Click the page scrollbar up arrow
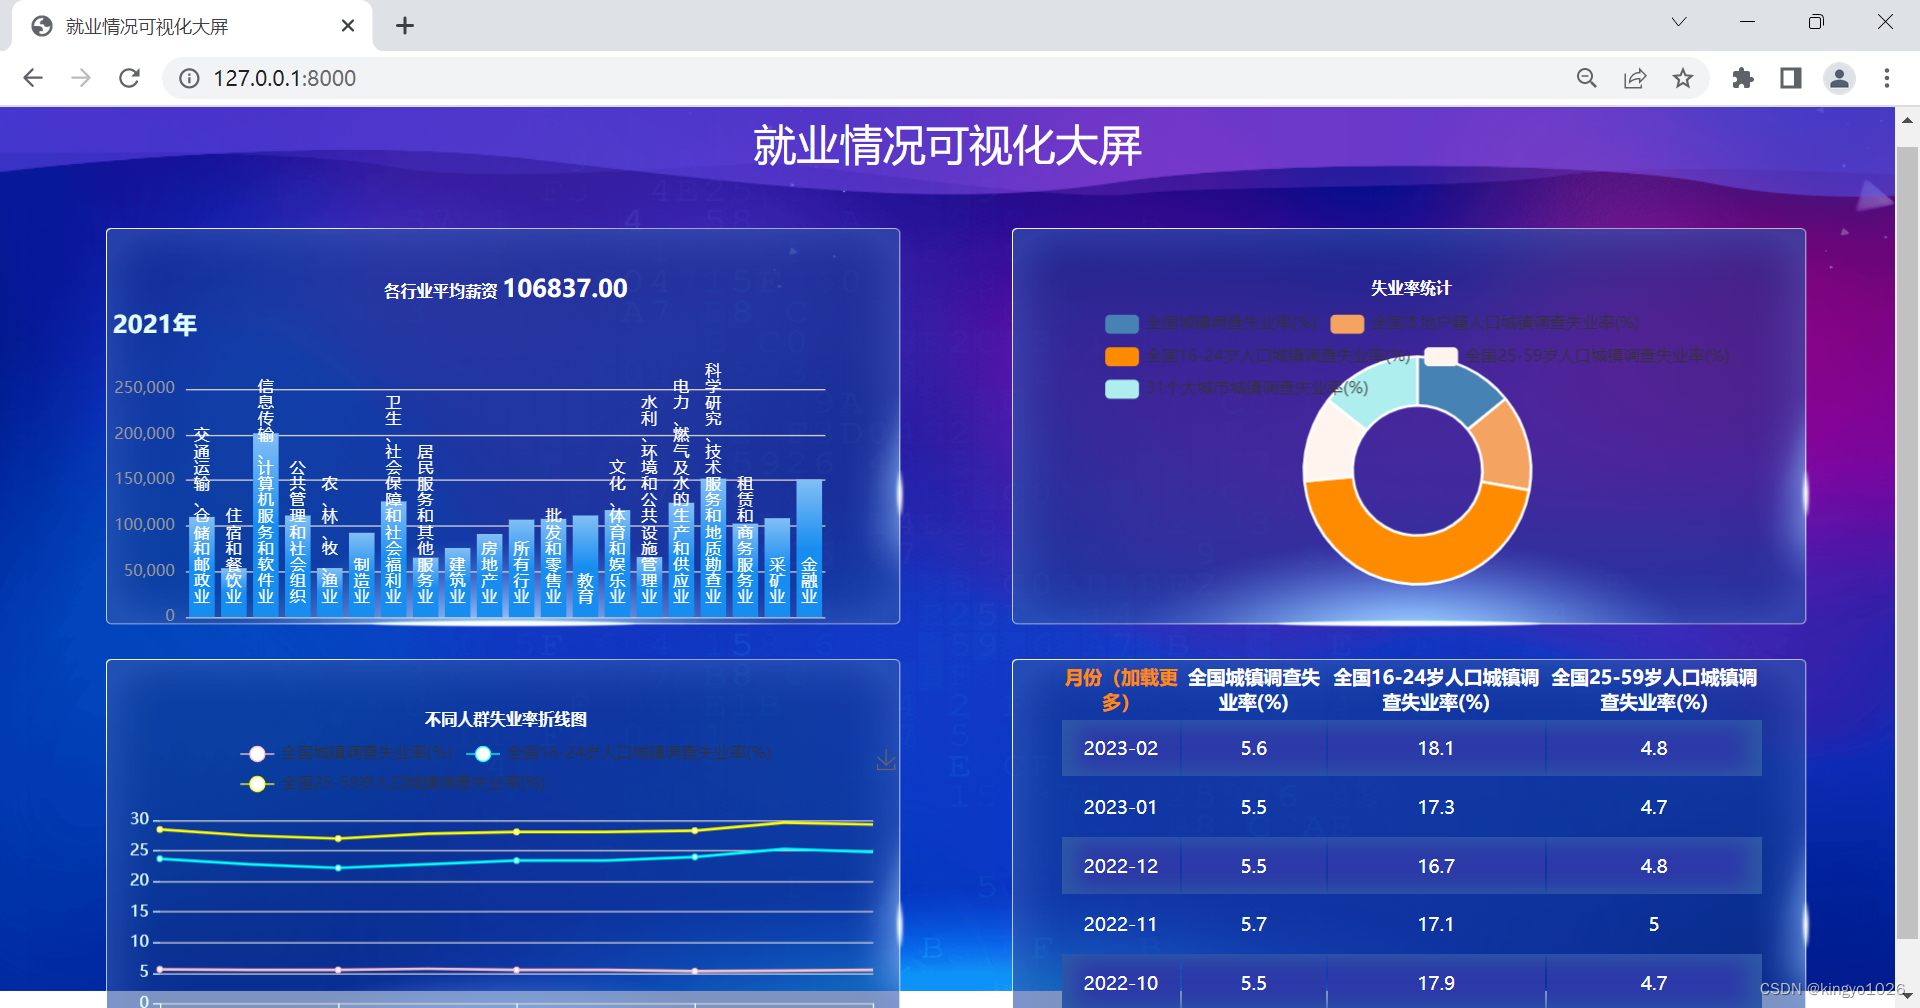The image size is (1920, 1008). pos(1907,119)
